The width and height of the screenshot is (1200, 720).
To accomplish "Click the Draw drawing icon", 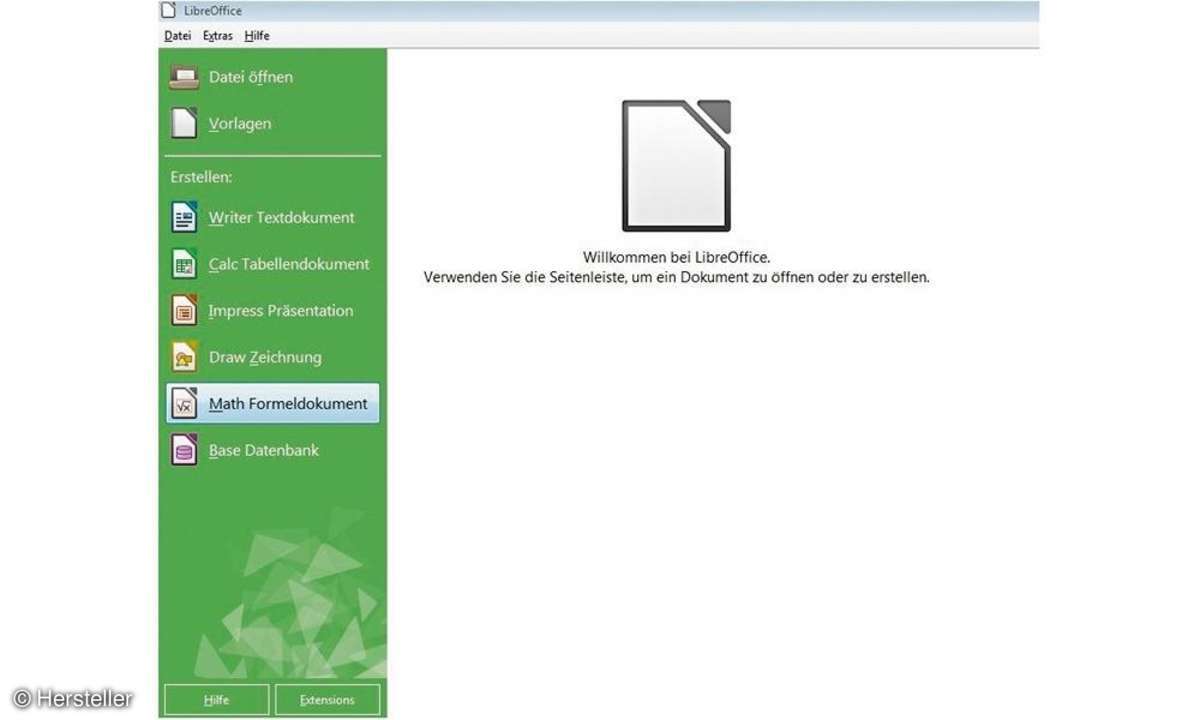I will (x=184, y=357).
